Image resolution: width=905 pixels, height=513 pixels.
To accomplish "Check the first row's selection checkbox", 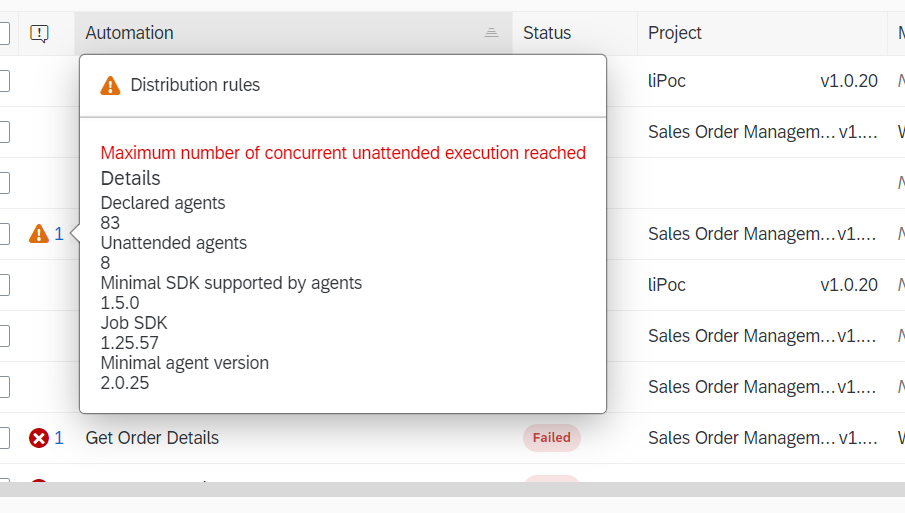I will click(x=3, y=81).
